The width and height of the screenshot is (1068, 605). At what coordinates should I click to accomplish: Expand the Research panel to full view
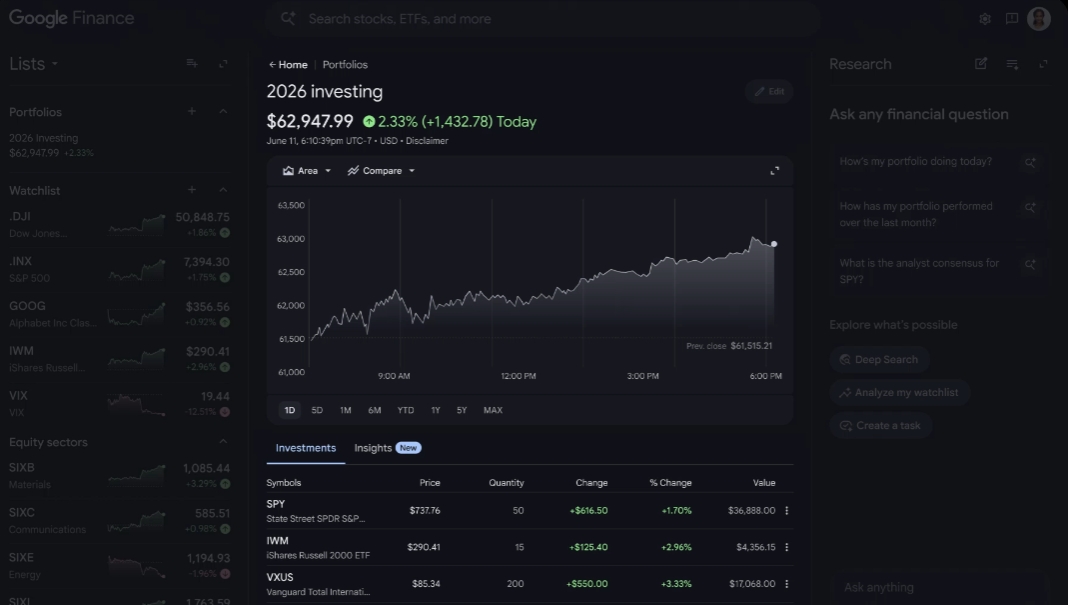(x=1043, y=64)
